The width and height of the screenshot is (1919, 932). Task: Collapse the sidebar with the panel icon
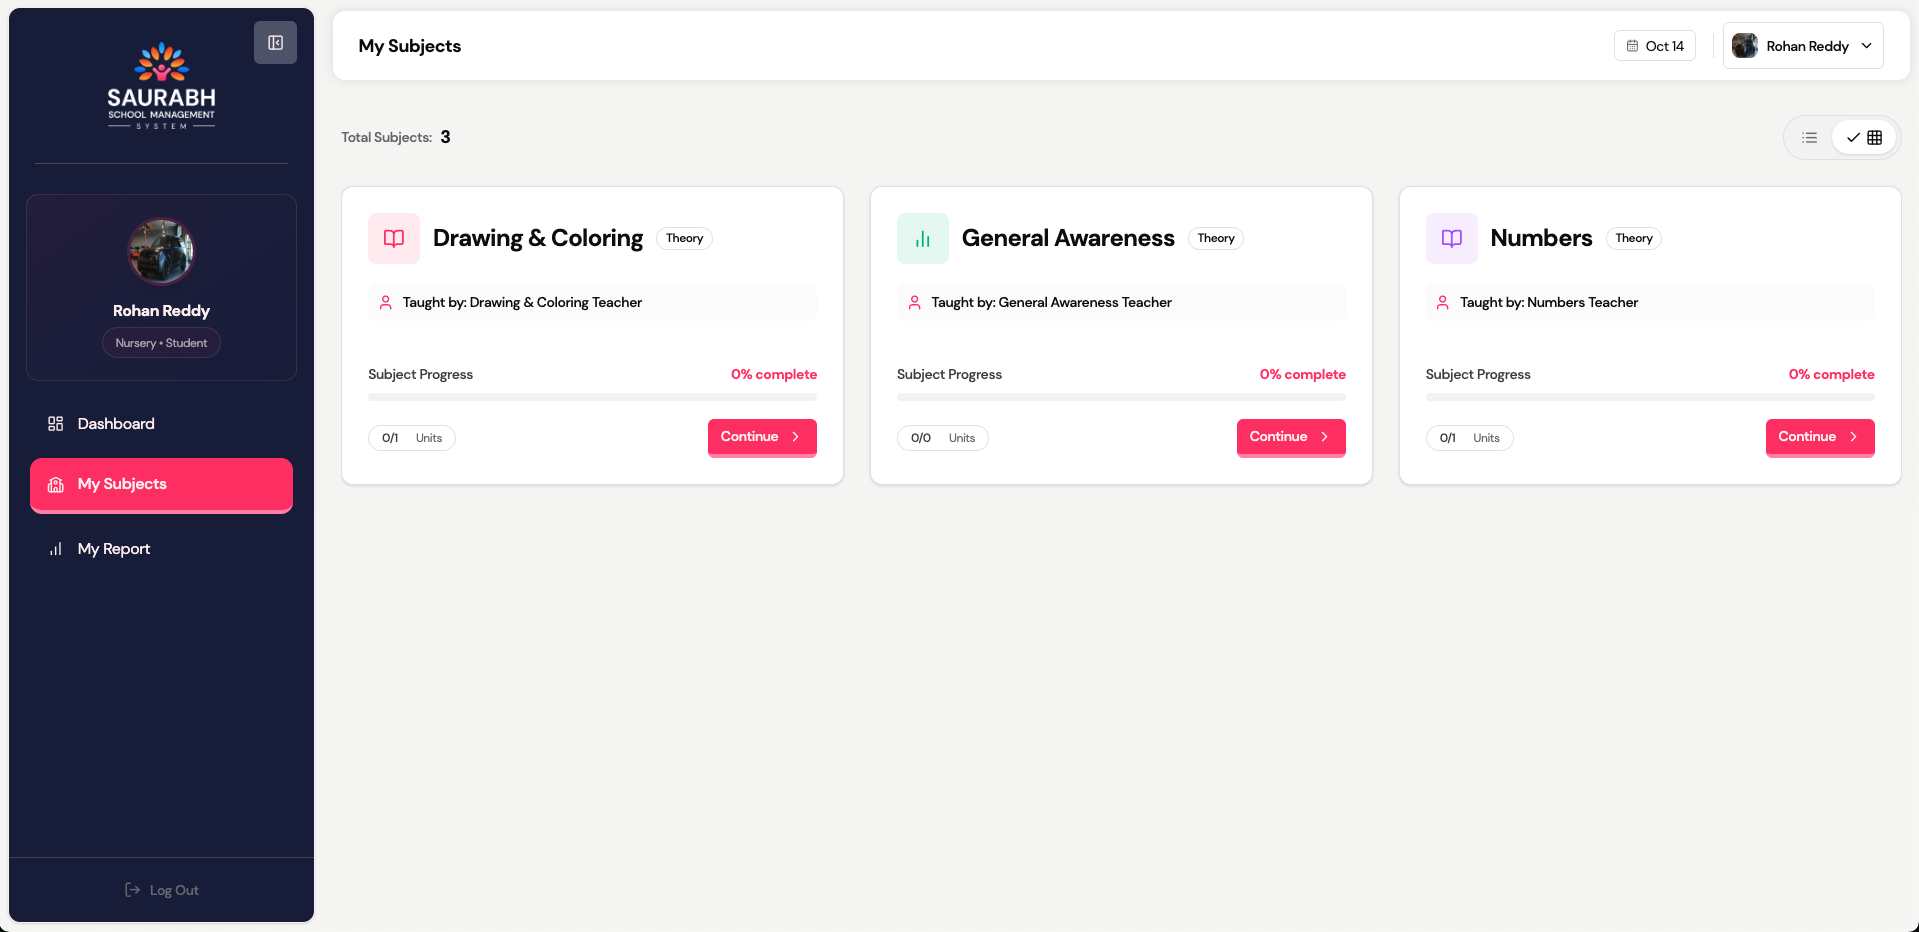(x=275, y=43)
